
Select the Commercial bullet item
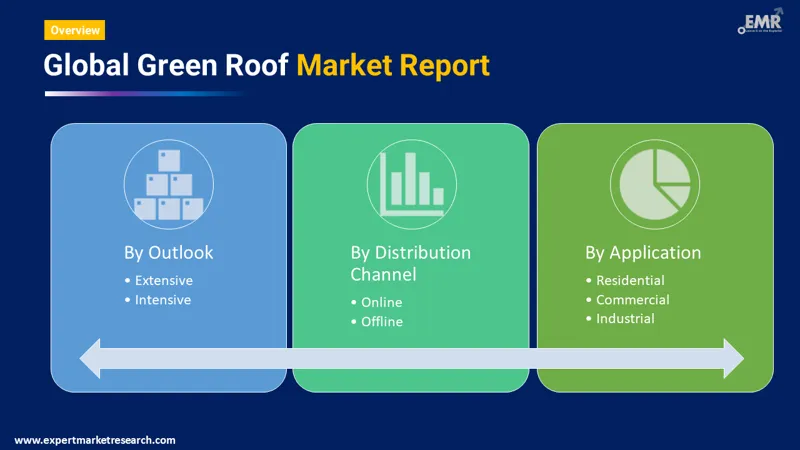(x=632, y=300)
